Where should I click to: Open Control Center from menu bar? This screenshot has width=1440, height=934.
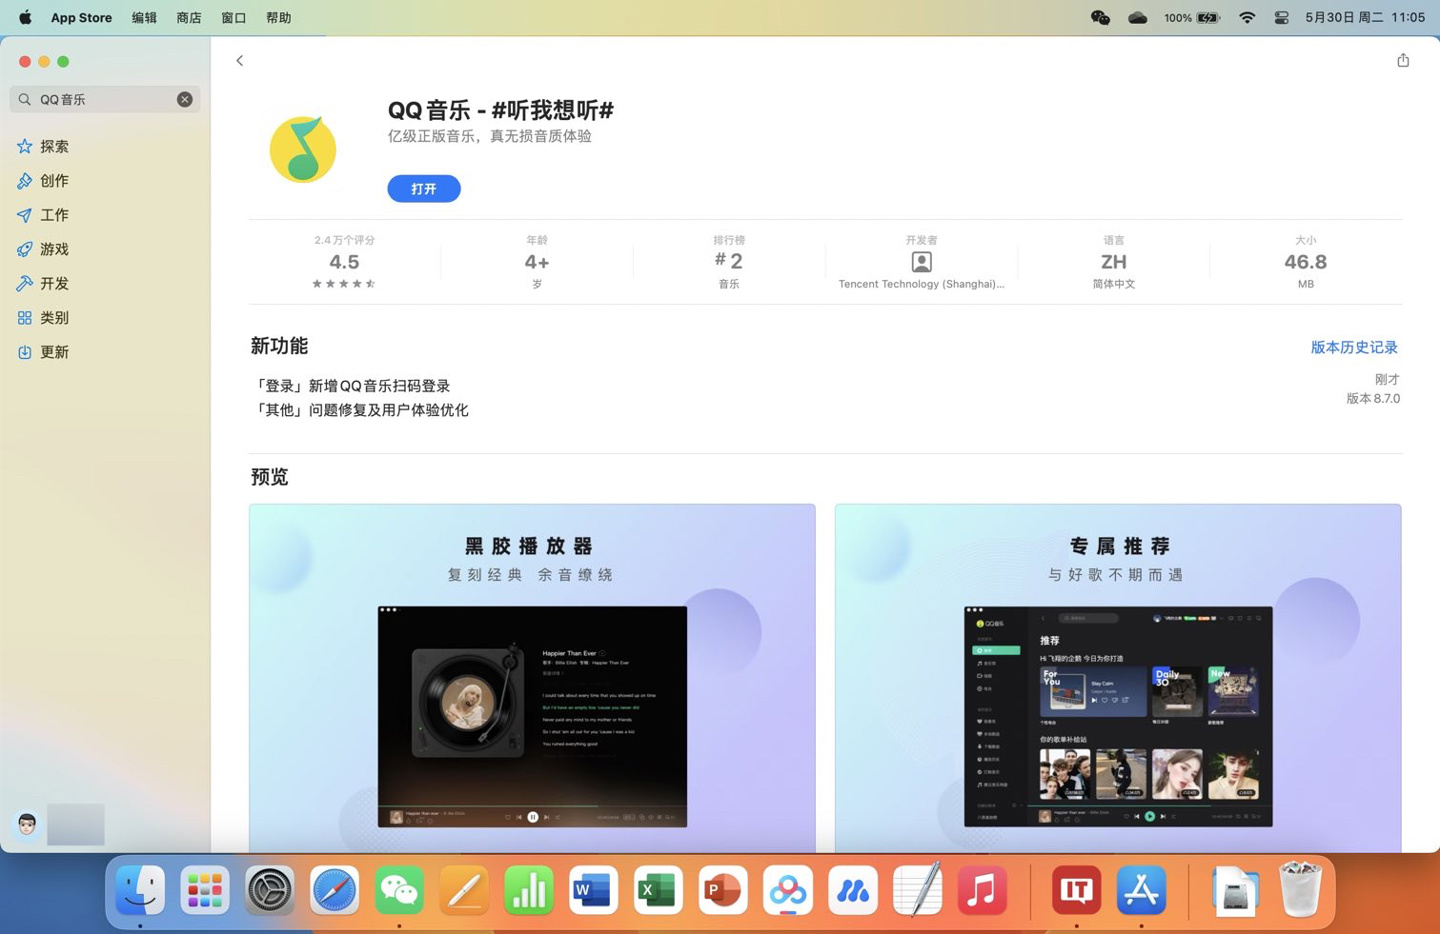(x=1281, y=17)
